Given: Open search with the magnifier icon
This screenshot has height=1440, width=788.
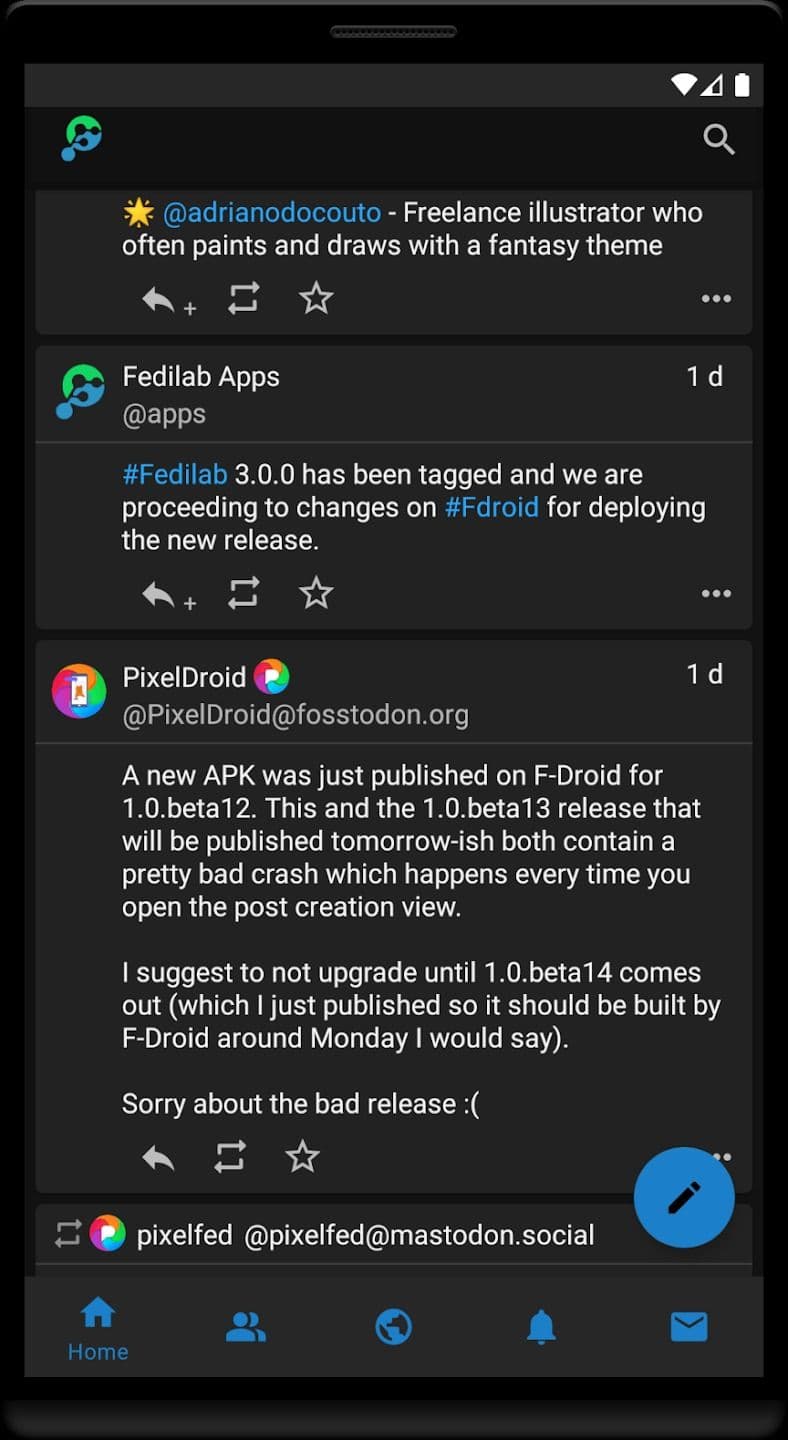Looking at the screenshot, I should [719, 139].
